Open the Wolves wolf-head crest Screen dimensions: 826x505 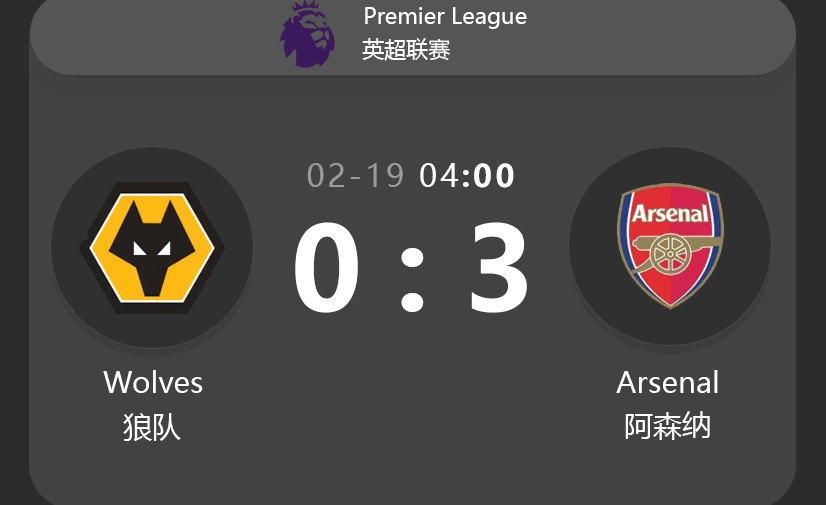click(152, 246)
